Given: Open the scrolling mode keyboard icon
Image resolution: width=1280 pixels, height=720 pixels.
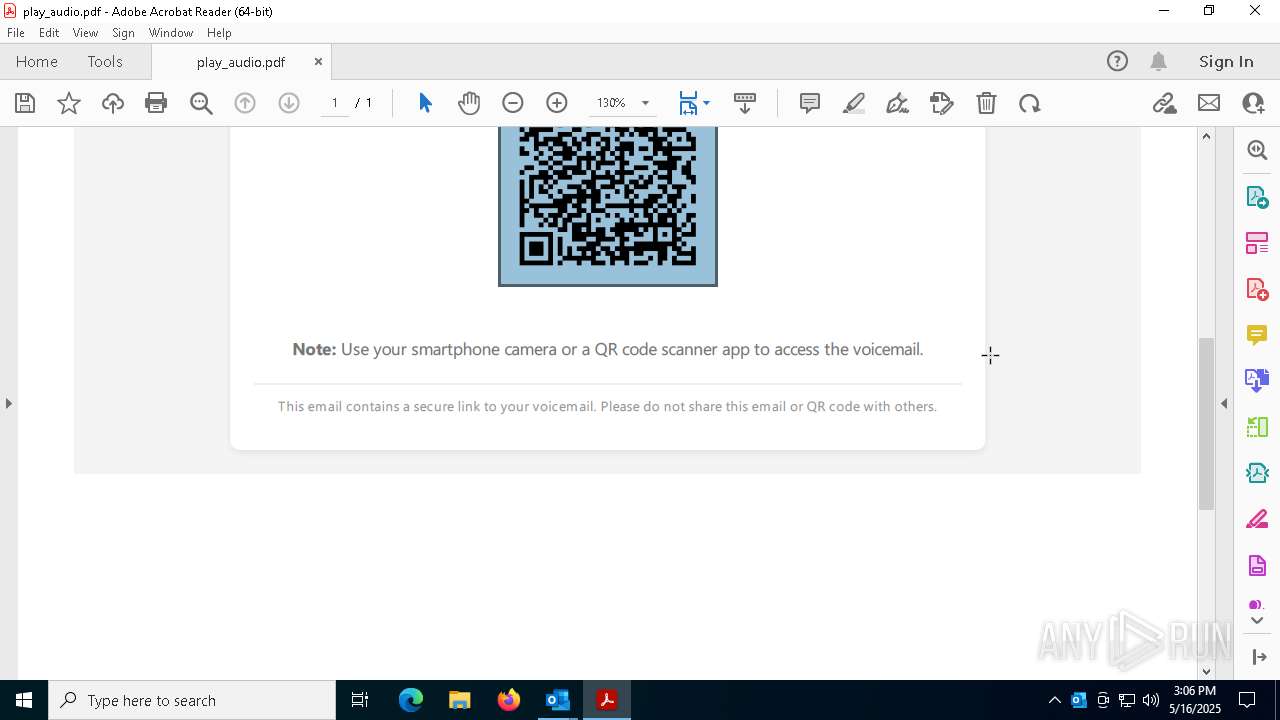Looking at the screenshot, I should [744, 103].
